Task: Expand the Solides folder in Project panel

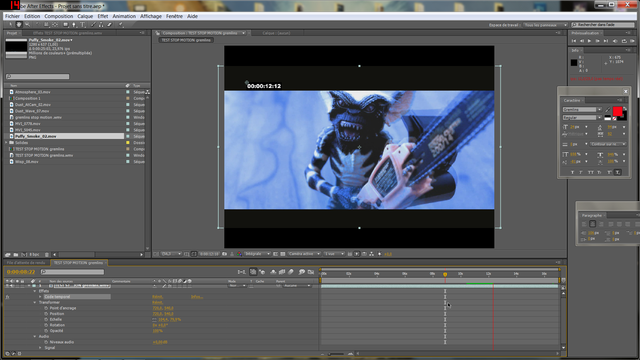Action: (x=6, y=142)
